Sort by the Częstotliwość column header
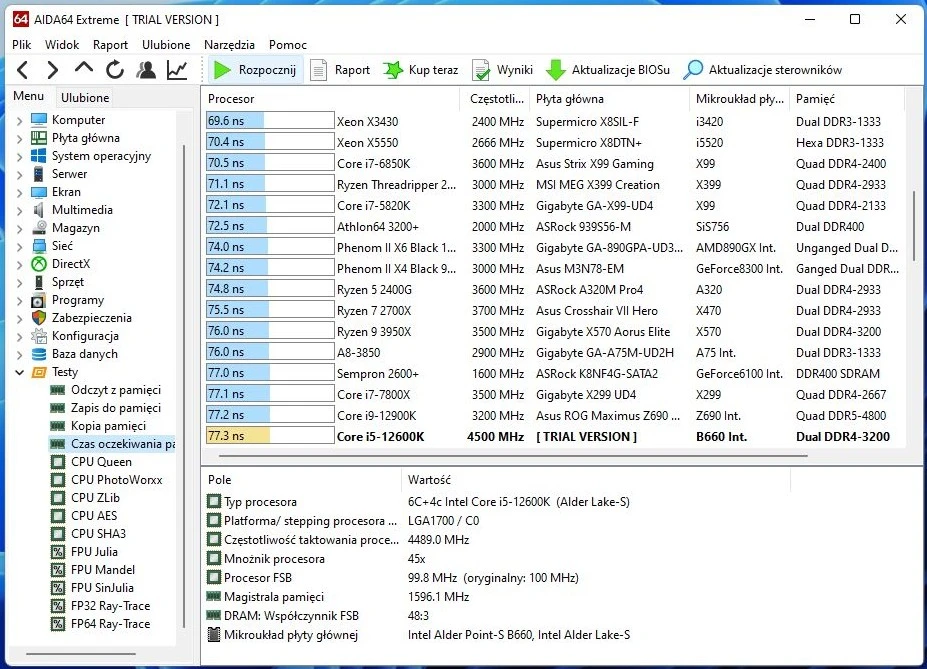 pyautogui.click(x=496, y=99)
